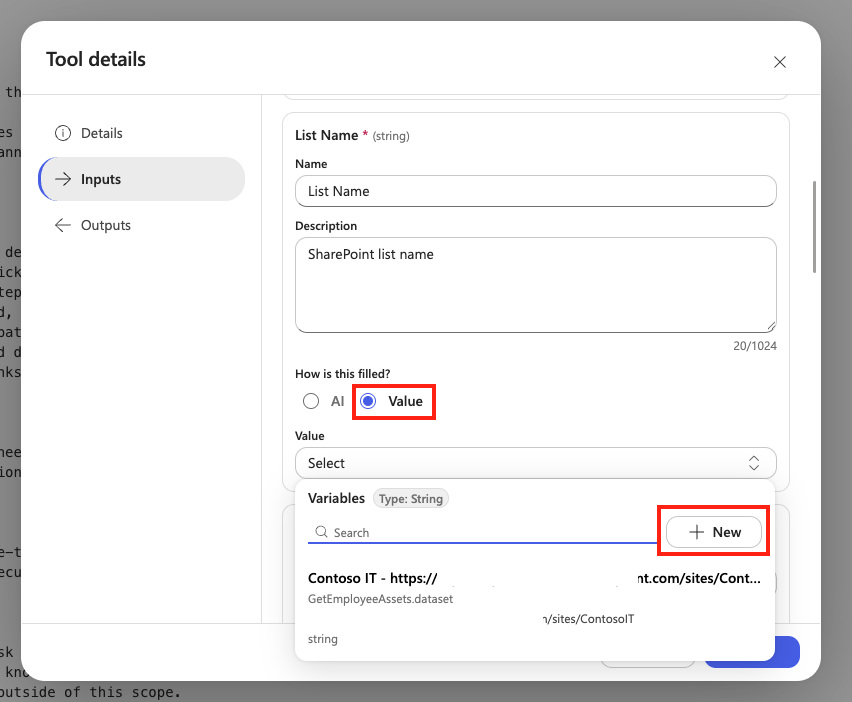Click the Outputs left-arrow icon

coord(63,225)
